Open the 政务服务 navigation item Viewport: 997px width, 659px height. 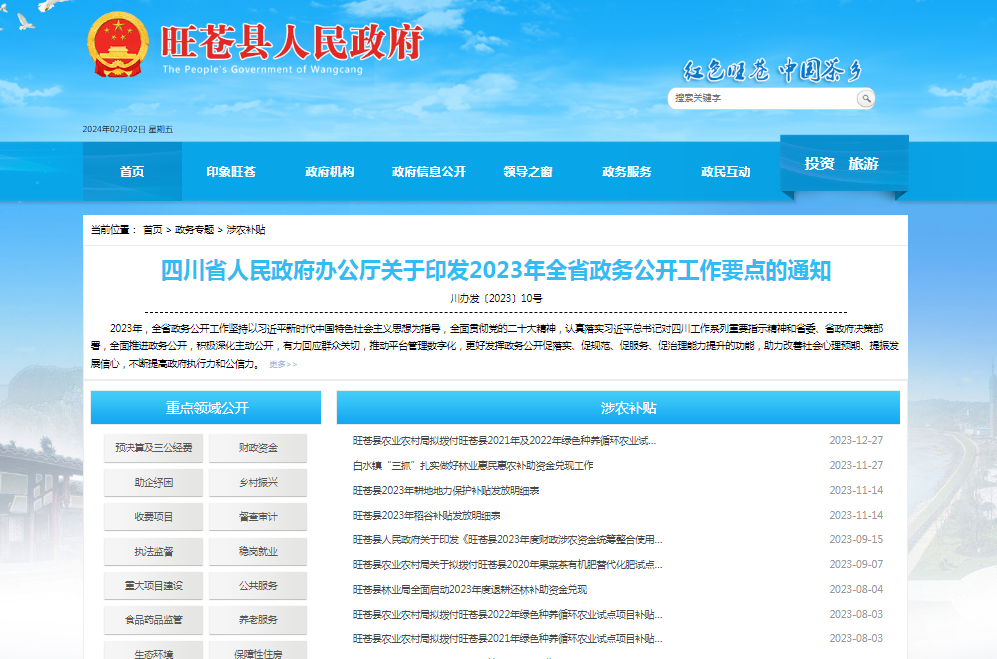pos(627,172)
